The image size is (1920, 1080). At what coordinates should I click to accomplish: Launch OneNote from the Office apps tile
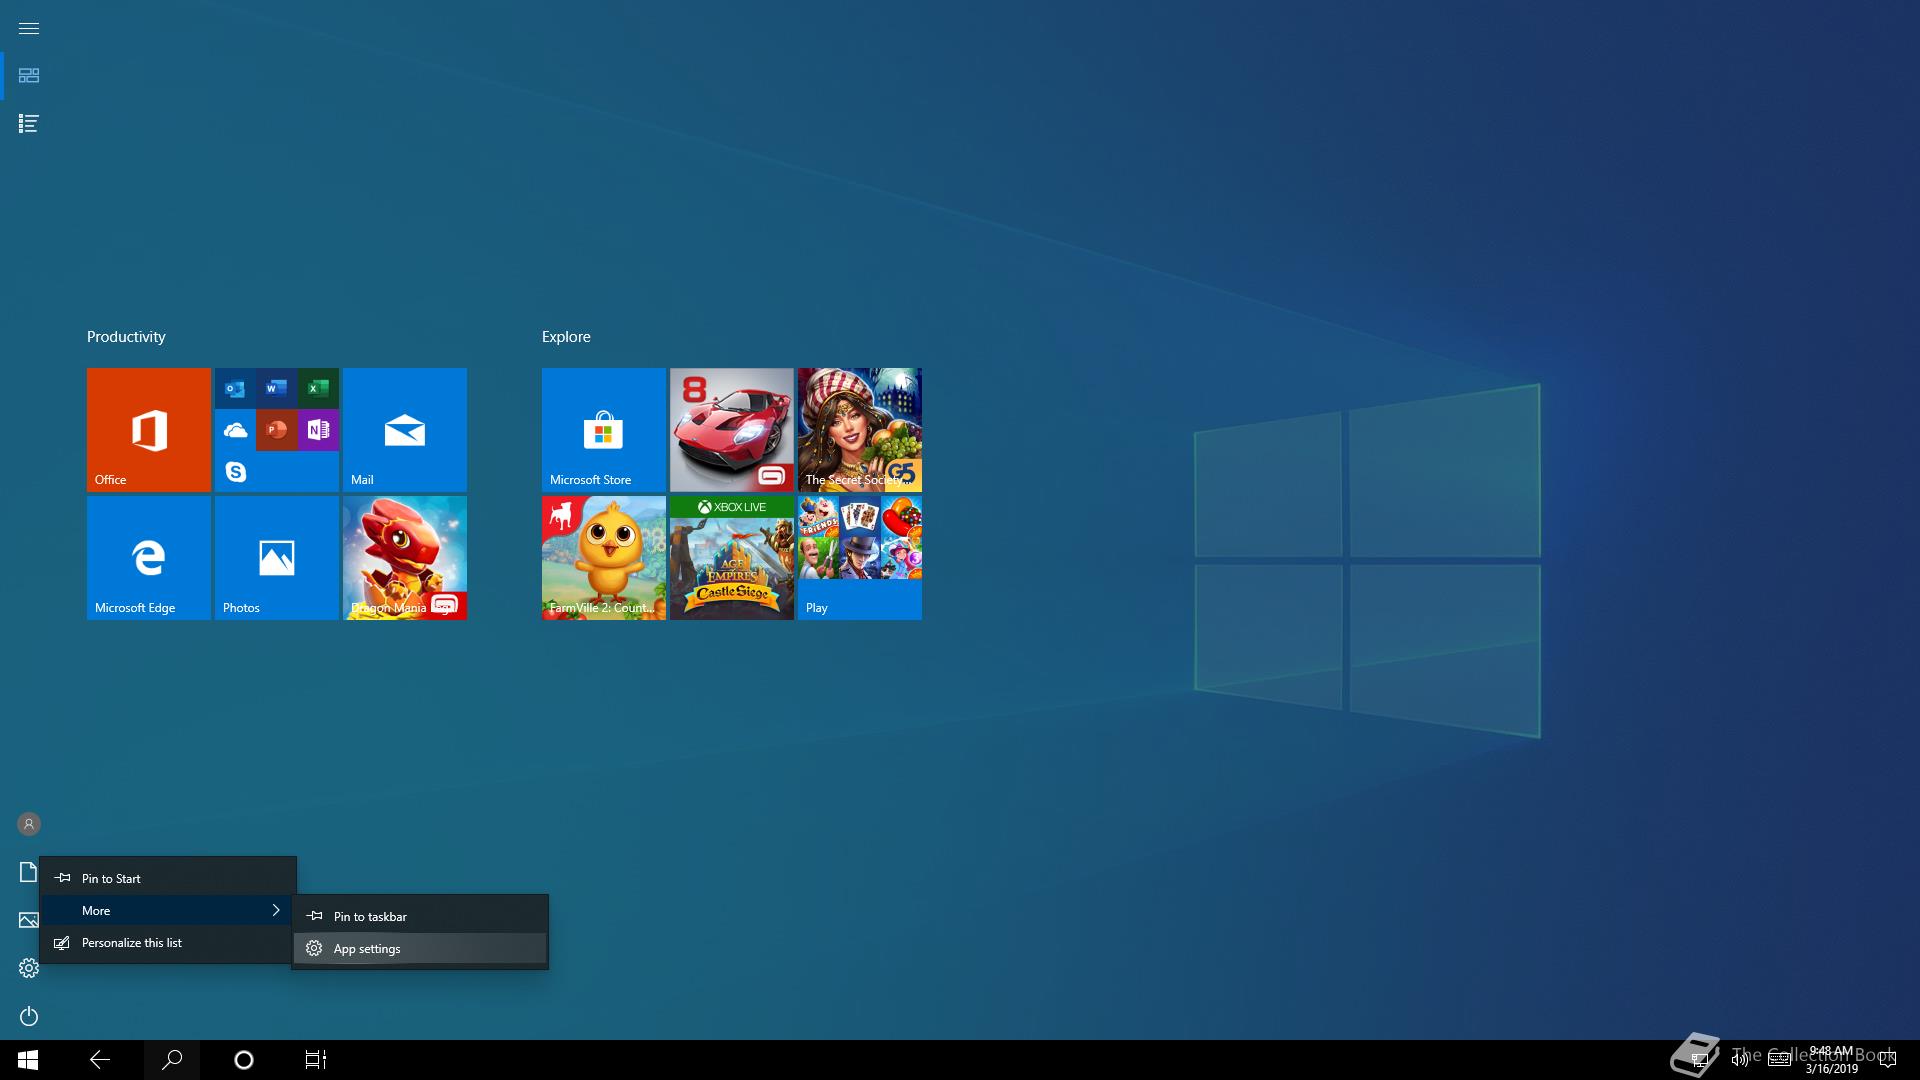[x=318, y=430]
